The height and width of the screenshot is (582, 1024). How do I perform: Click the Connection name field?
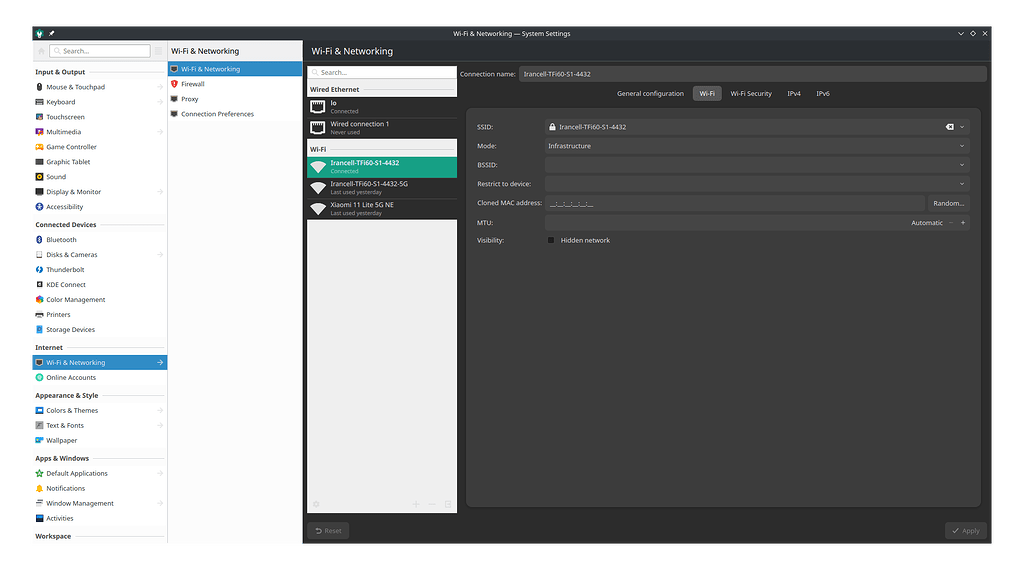(752, 74)
